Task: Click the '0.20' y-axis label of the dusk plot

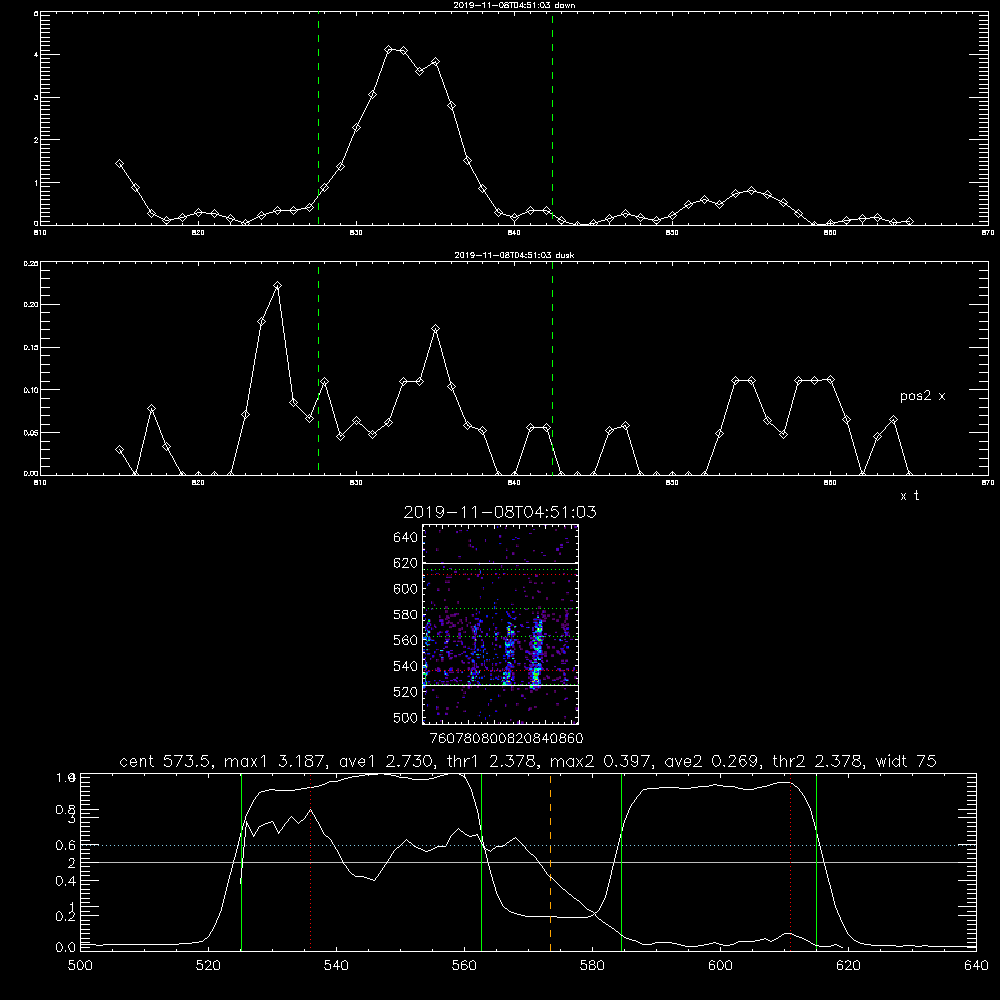Action: [31, 305]
